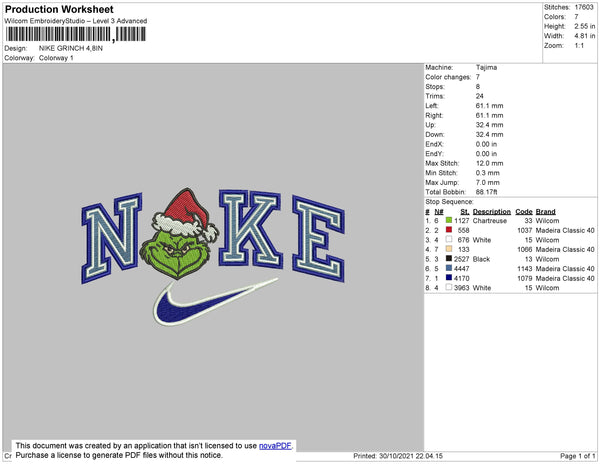Click the 'Code' column header
This screenshot has height=464, width=600.
pyautogui.click(x=524, y=212)
